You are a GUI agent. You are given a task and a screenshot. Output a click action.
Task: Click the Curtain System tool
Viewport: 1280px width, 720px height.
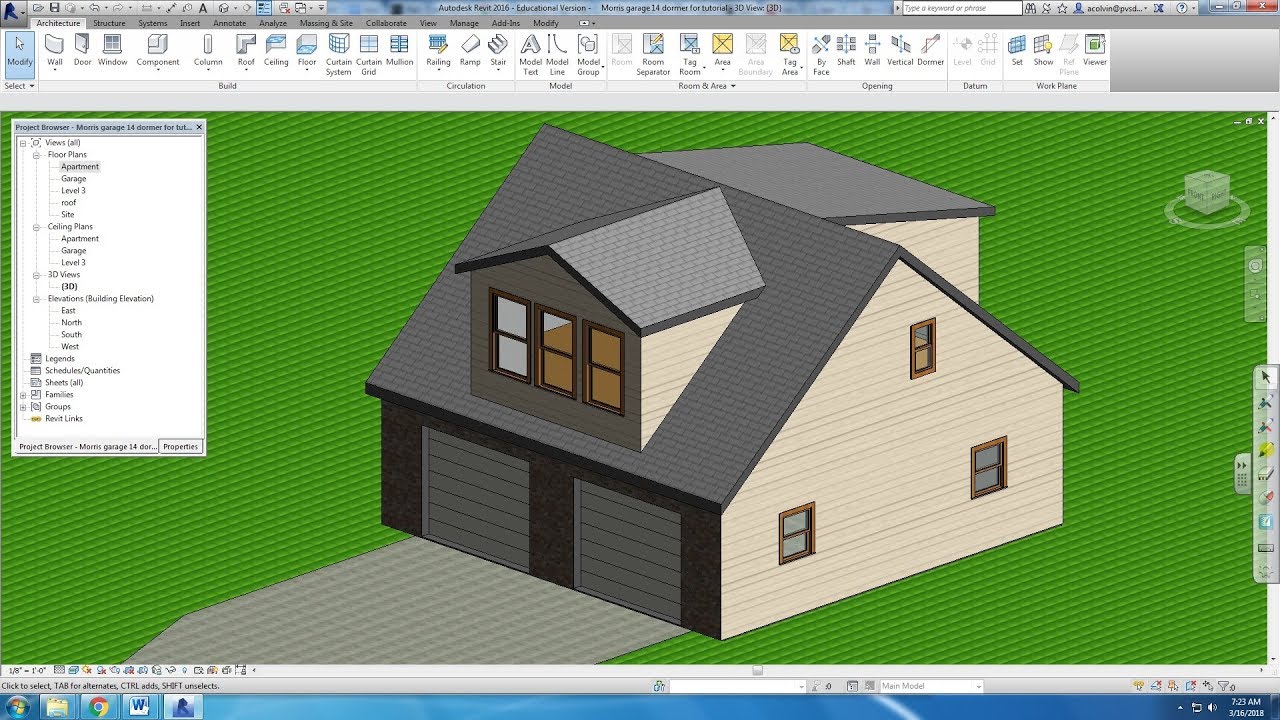pos(339,55)
